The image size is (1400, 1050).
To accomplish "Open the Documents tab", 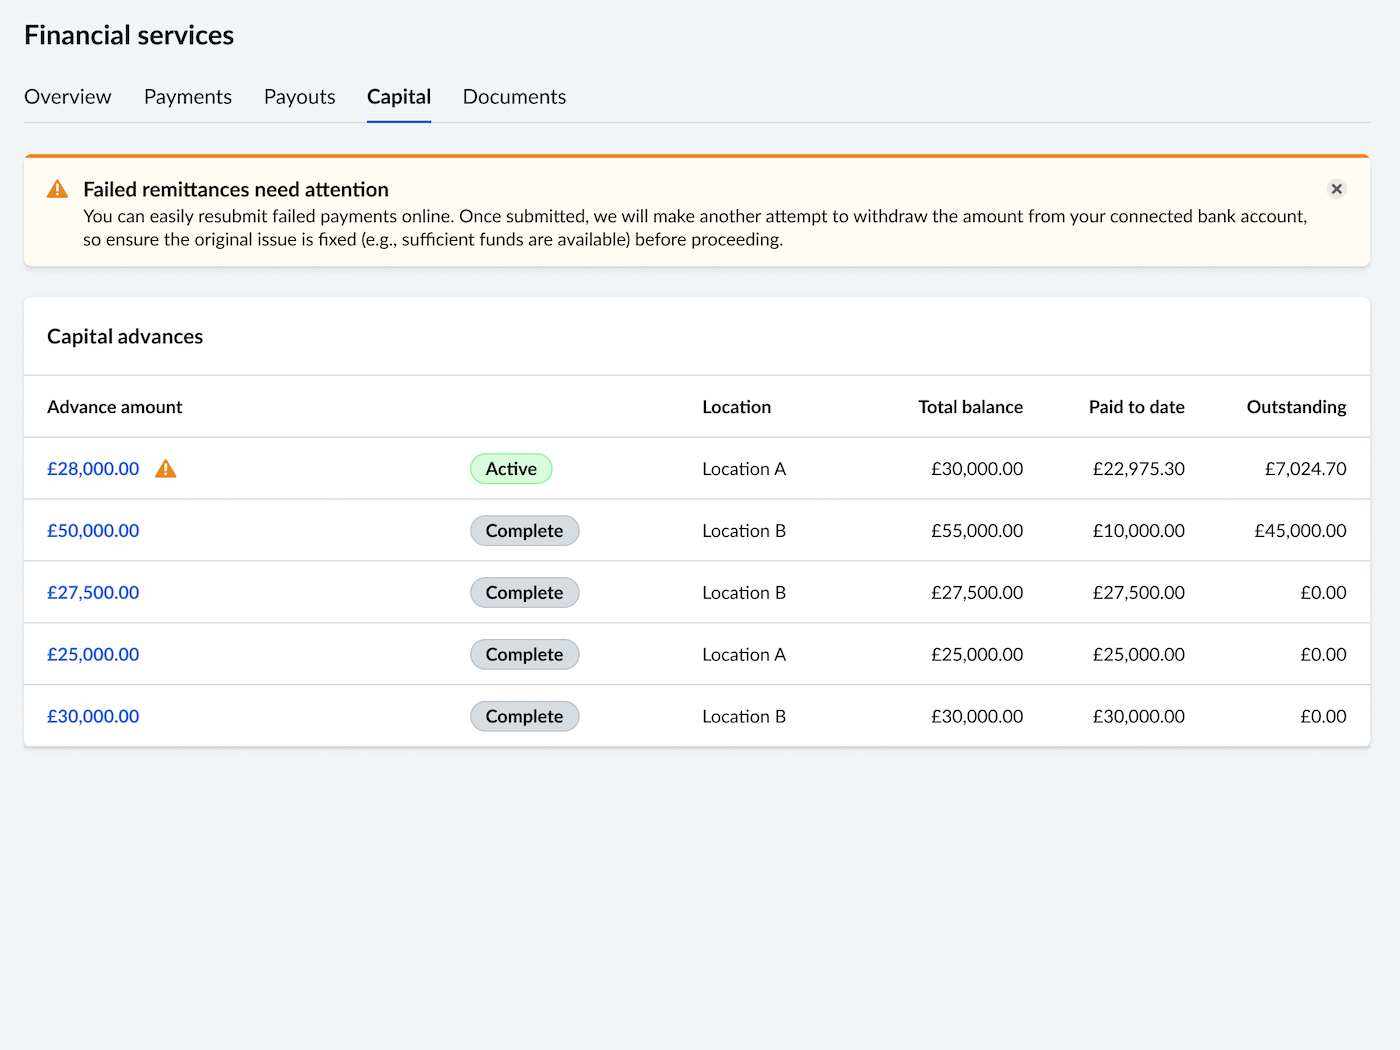I will tap(514, 97).
